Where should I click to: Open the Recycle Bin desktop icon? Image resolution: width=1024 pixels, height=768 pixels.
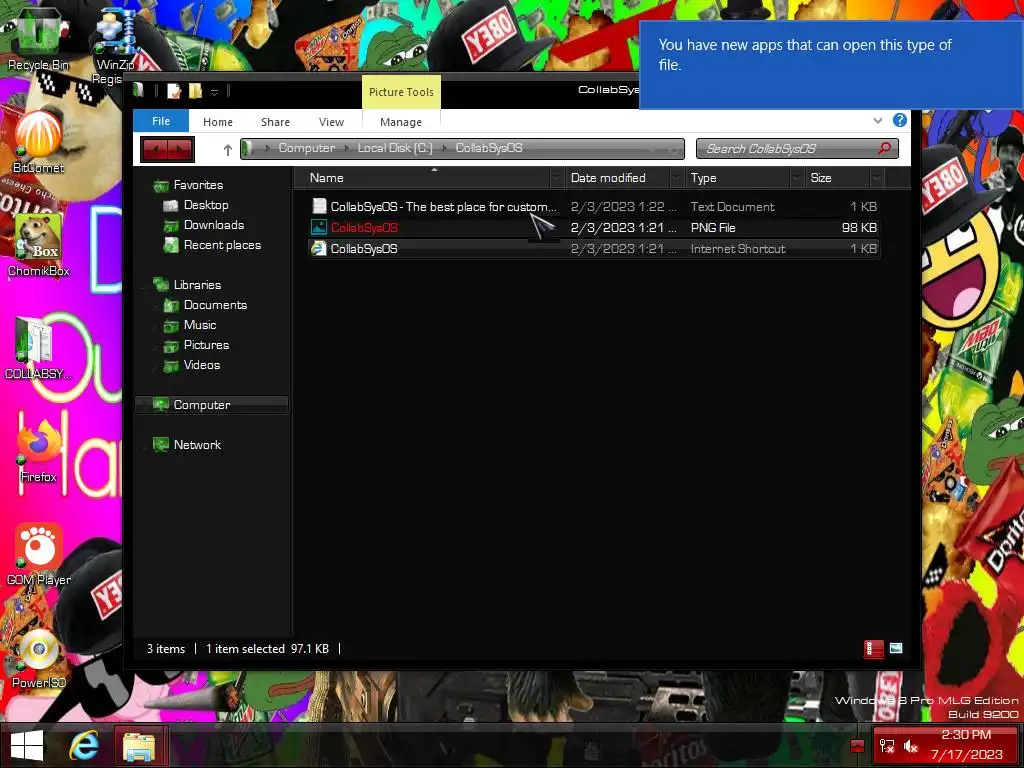pos(38,38)
